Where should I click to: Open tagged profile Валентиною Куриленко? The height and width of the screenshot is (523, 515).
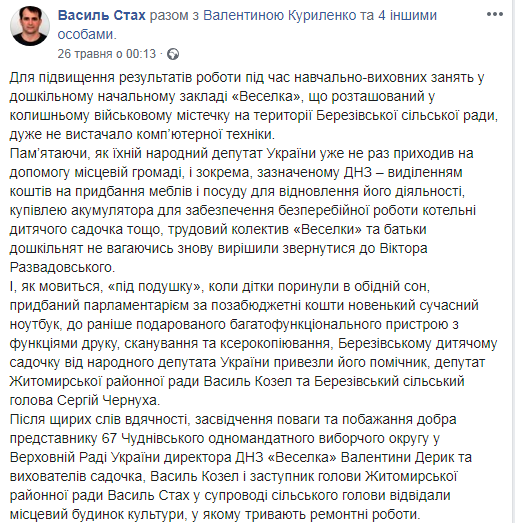pos(280,15)
